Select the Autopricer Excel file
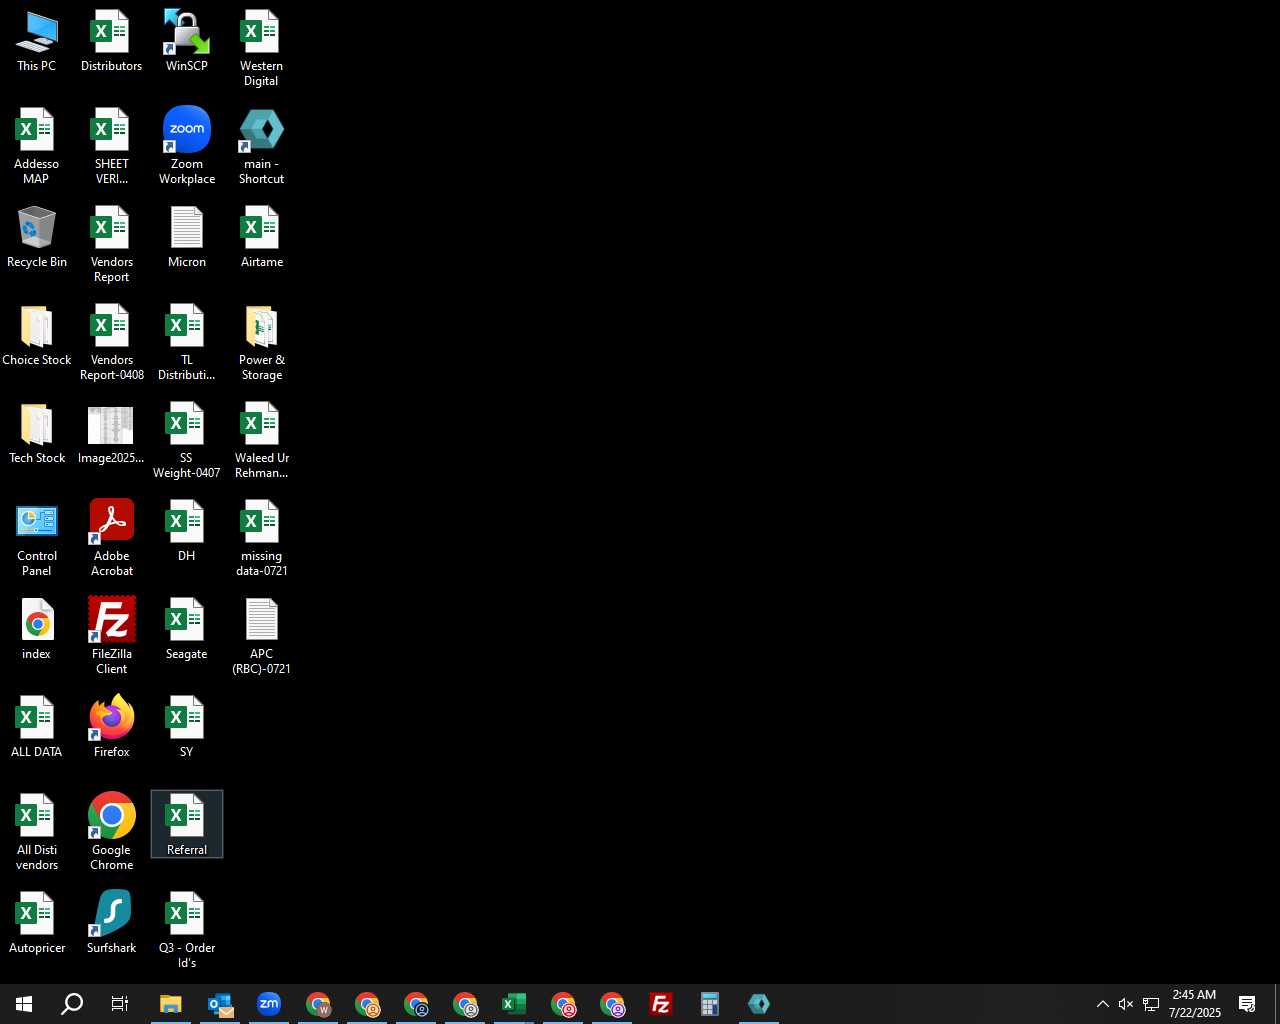 coord(37,924)
